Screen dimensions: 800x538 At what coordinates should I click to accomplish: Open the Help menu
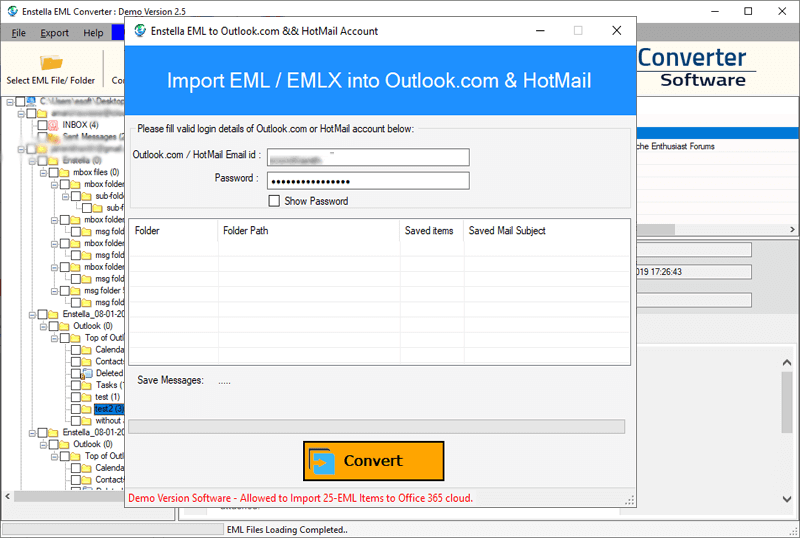[x=93, y=33]
